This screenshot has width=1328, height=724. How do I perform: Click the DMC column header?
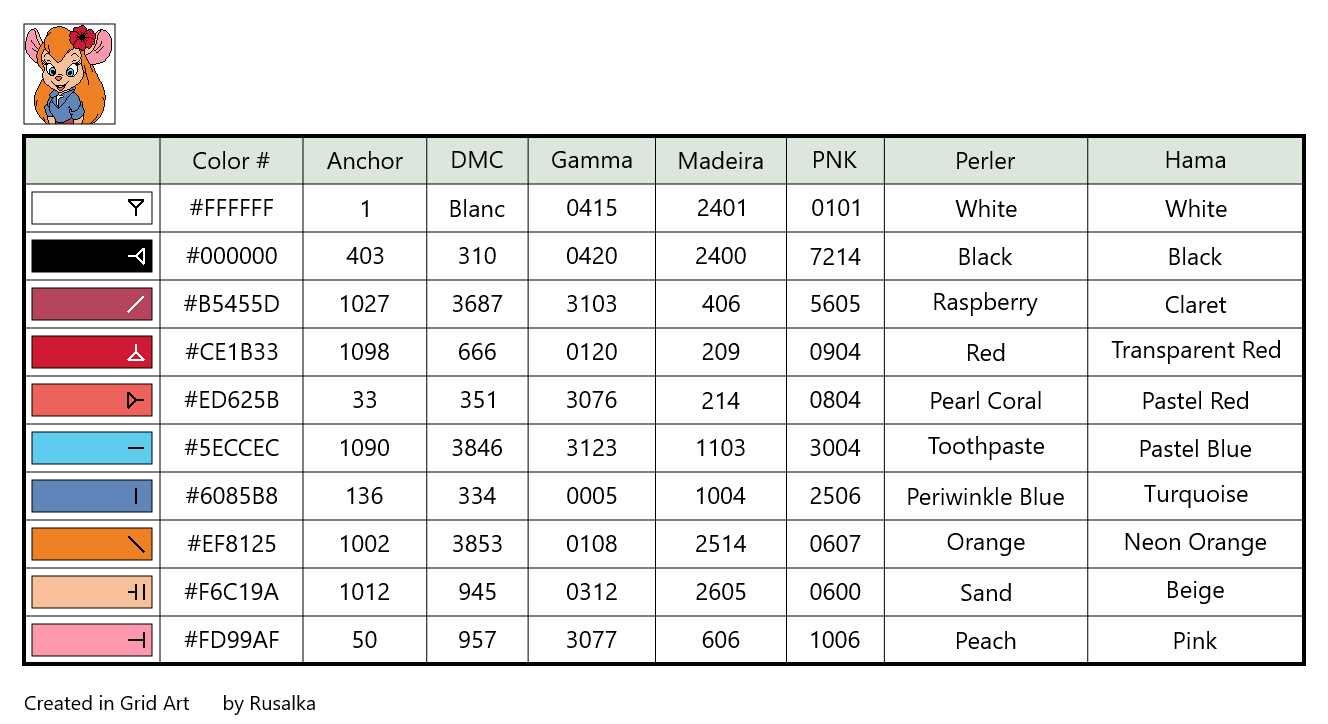pos(477,161)
